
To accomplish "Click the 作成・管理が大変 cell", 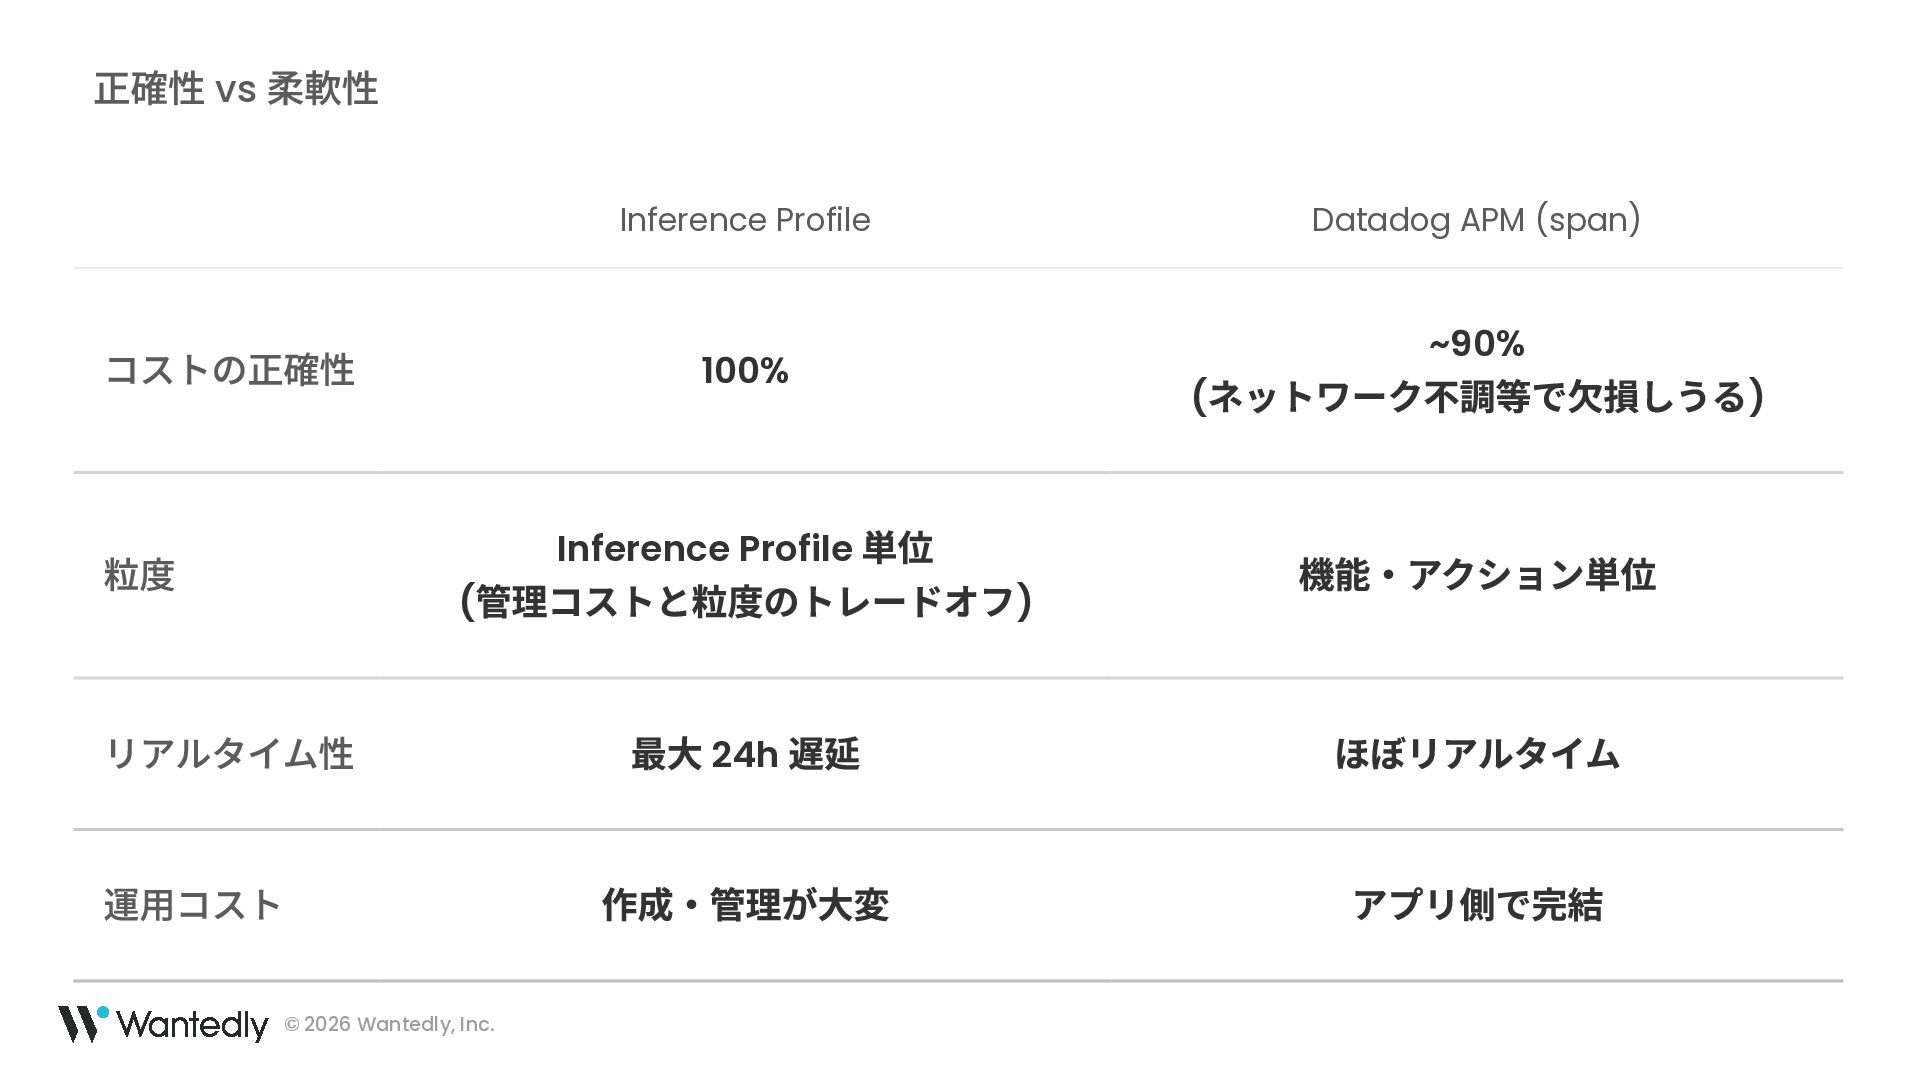I will point(744,906).
